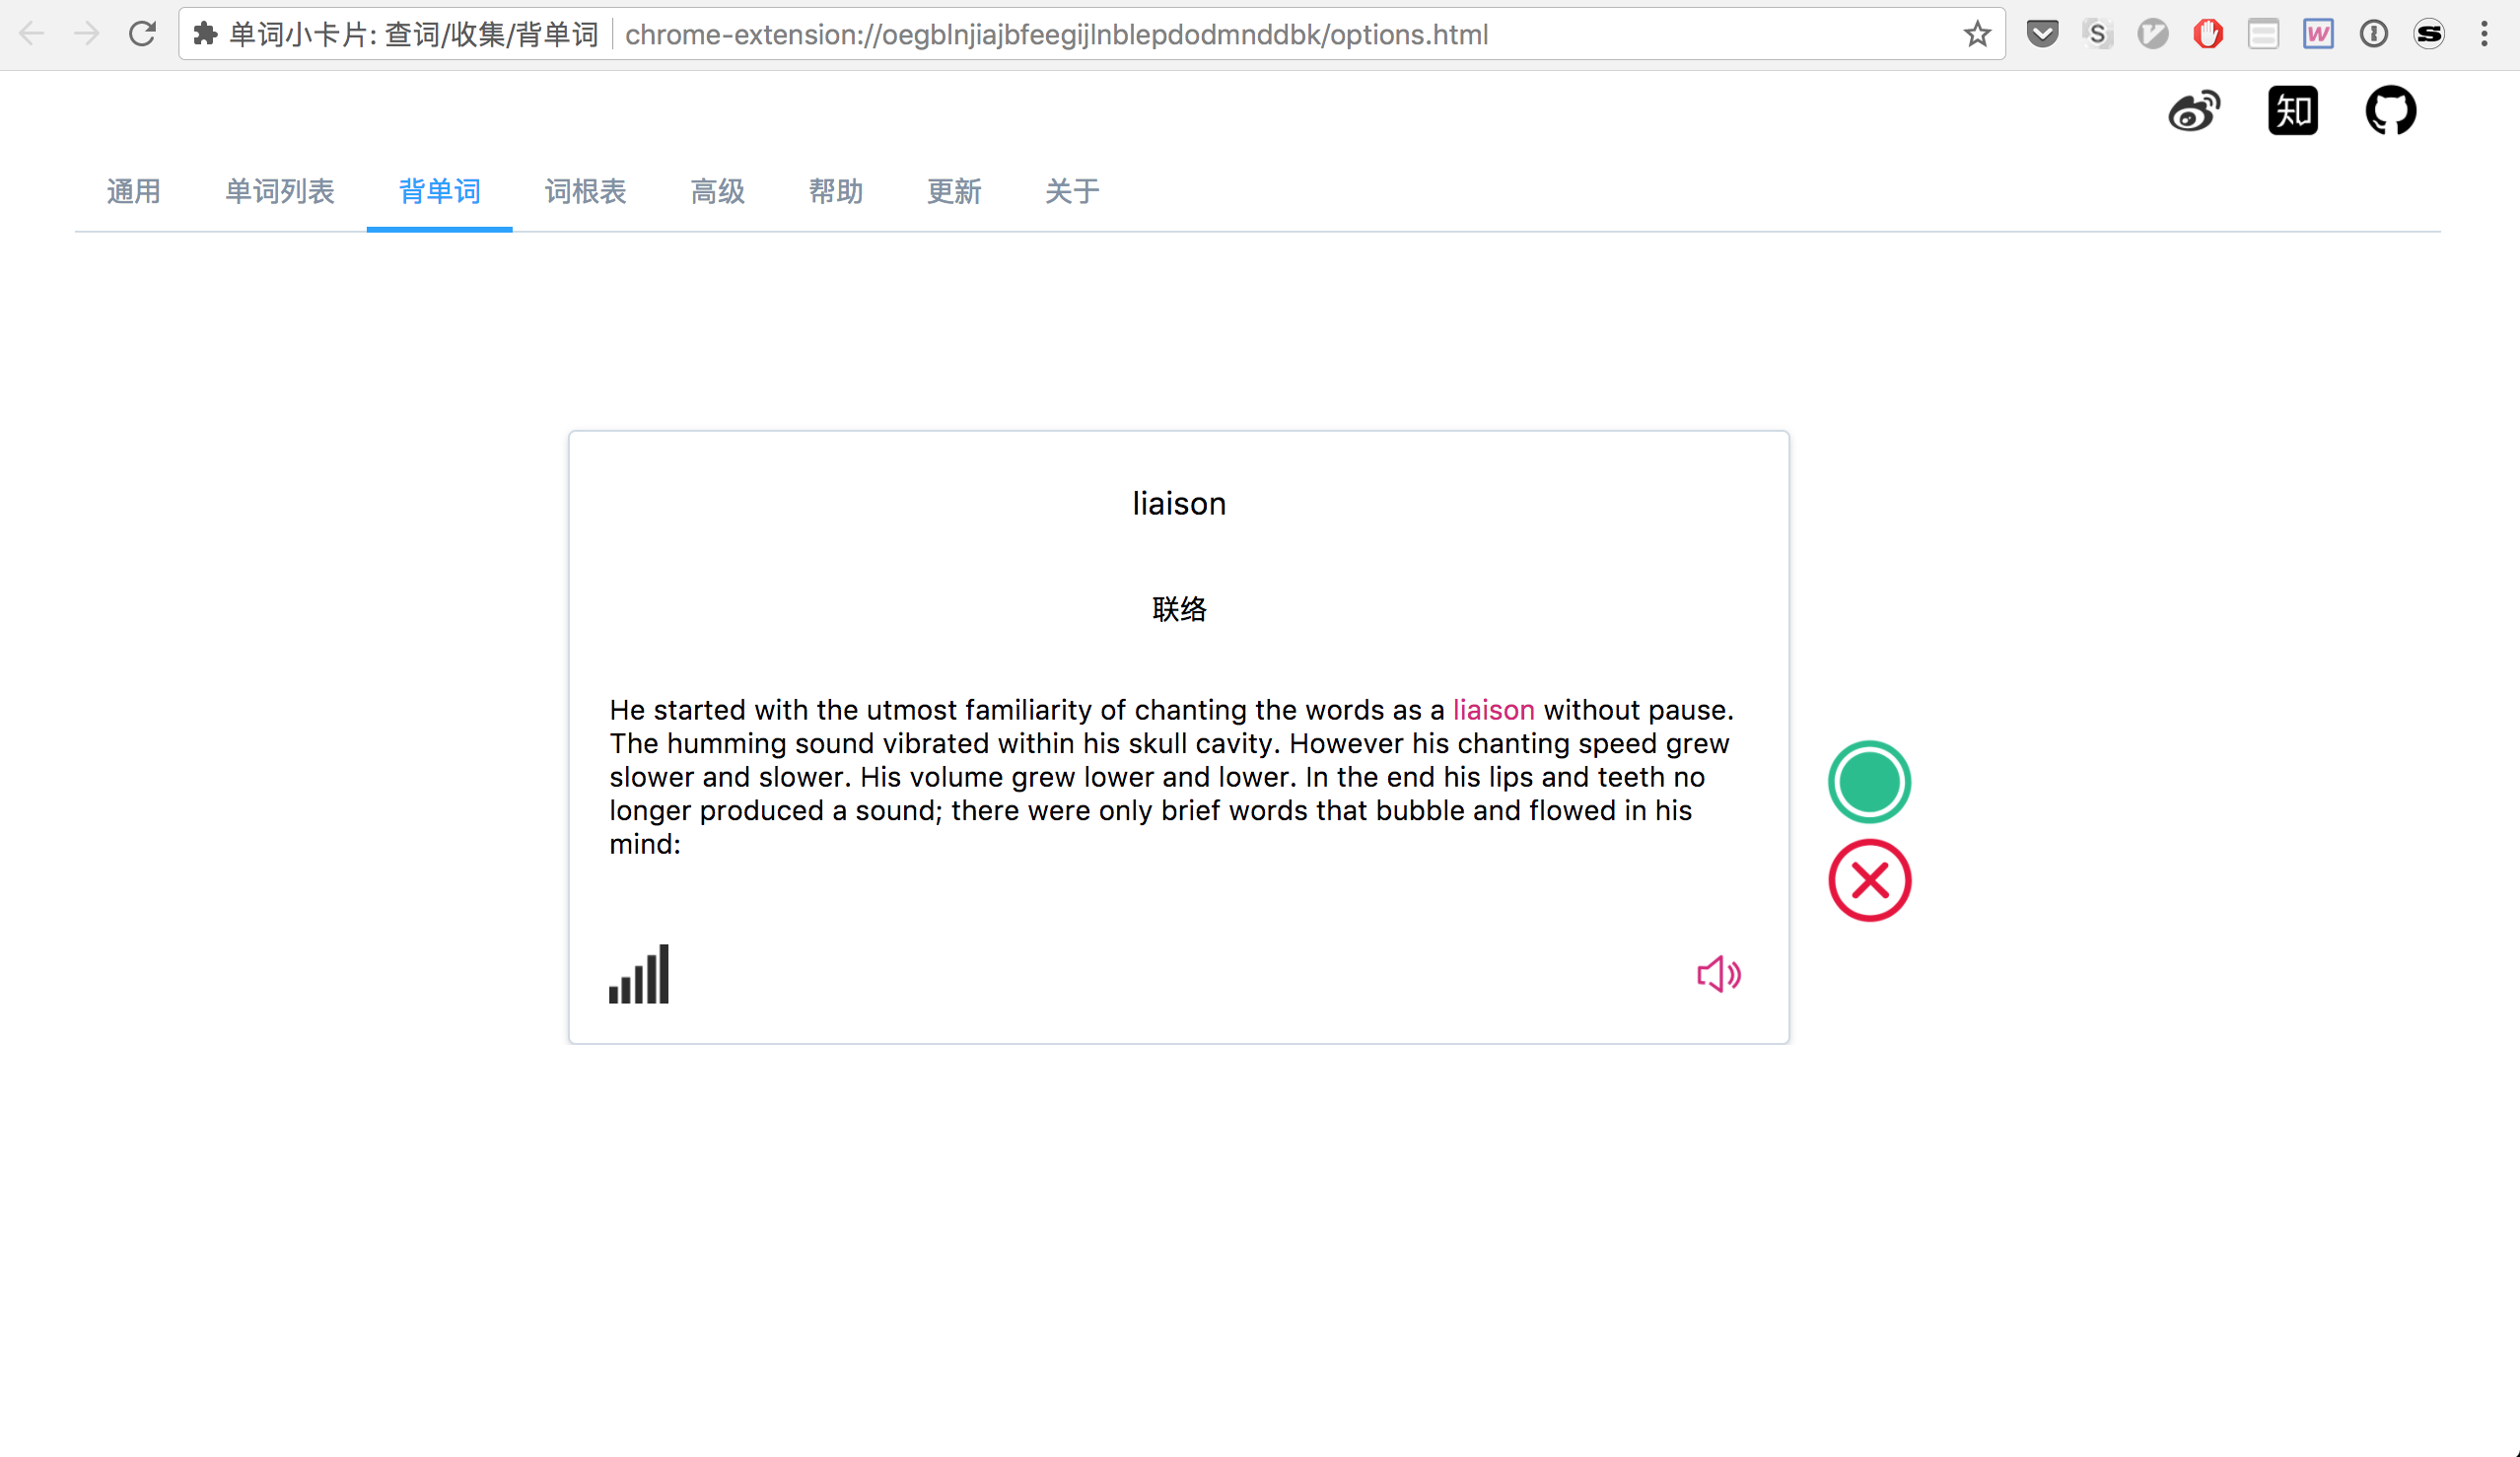
Task: Open the 帮助 tab
Action: click(x=835, y=191)
